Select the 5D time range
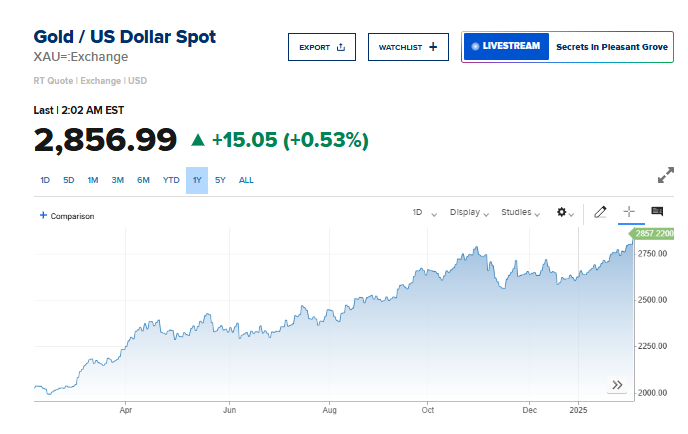The height and width of the screenshot is (434, 688). click(x=68, y=180)
